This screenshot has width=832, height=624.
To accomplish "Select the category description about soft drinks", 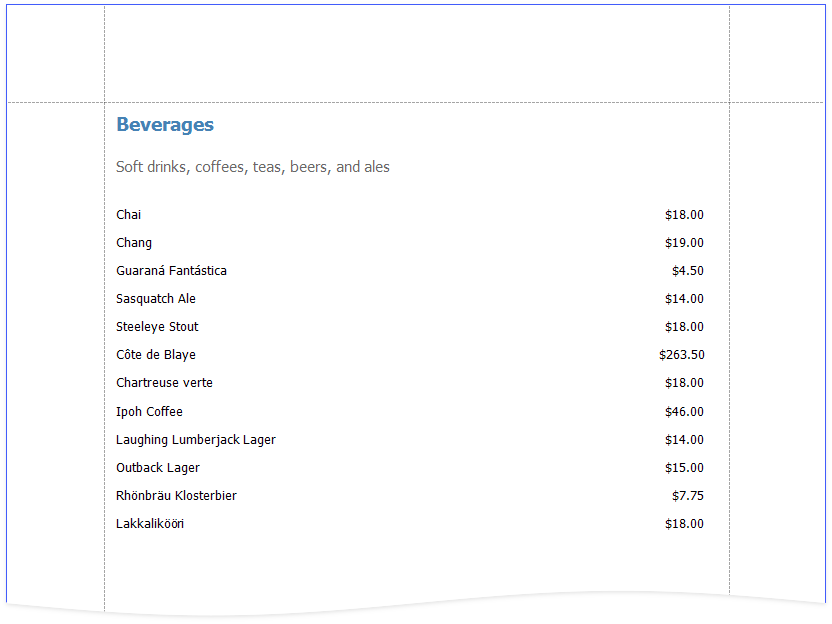I will pos(252,167).
